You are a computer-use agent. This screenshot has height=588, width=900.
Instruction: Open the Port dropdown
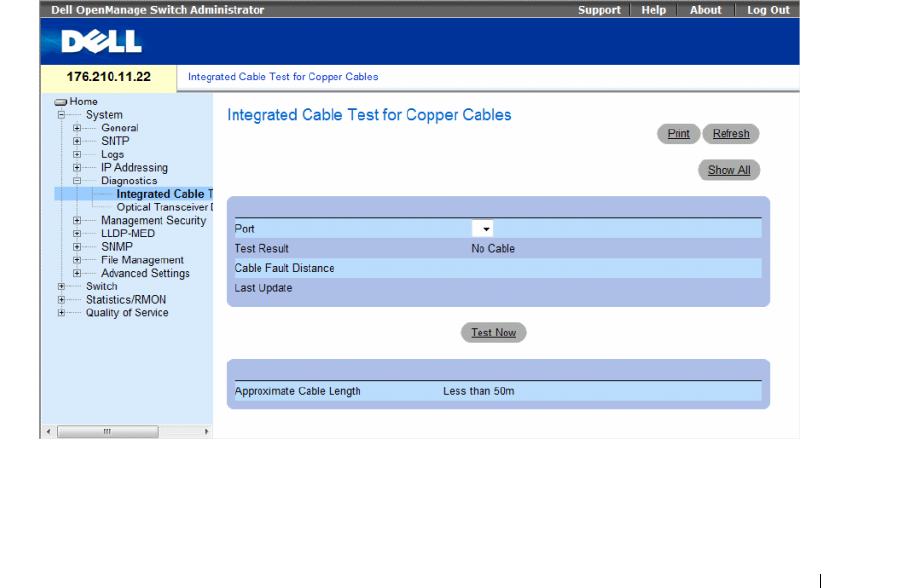point(483,229)
